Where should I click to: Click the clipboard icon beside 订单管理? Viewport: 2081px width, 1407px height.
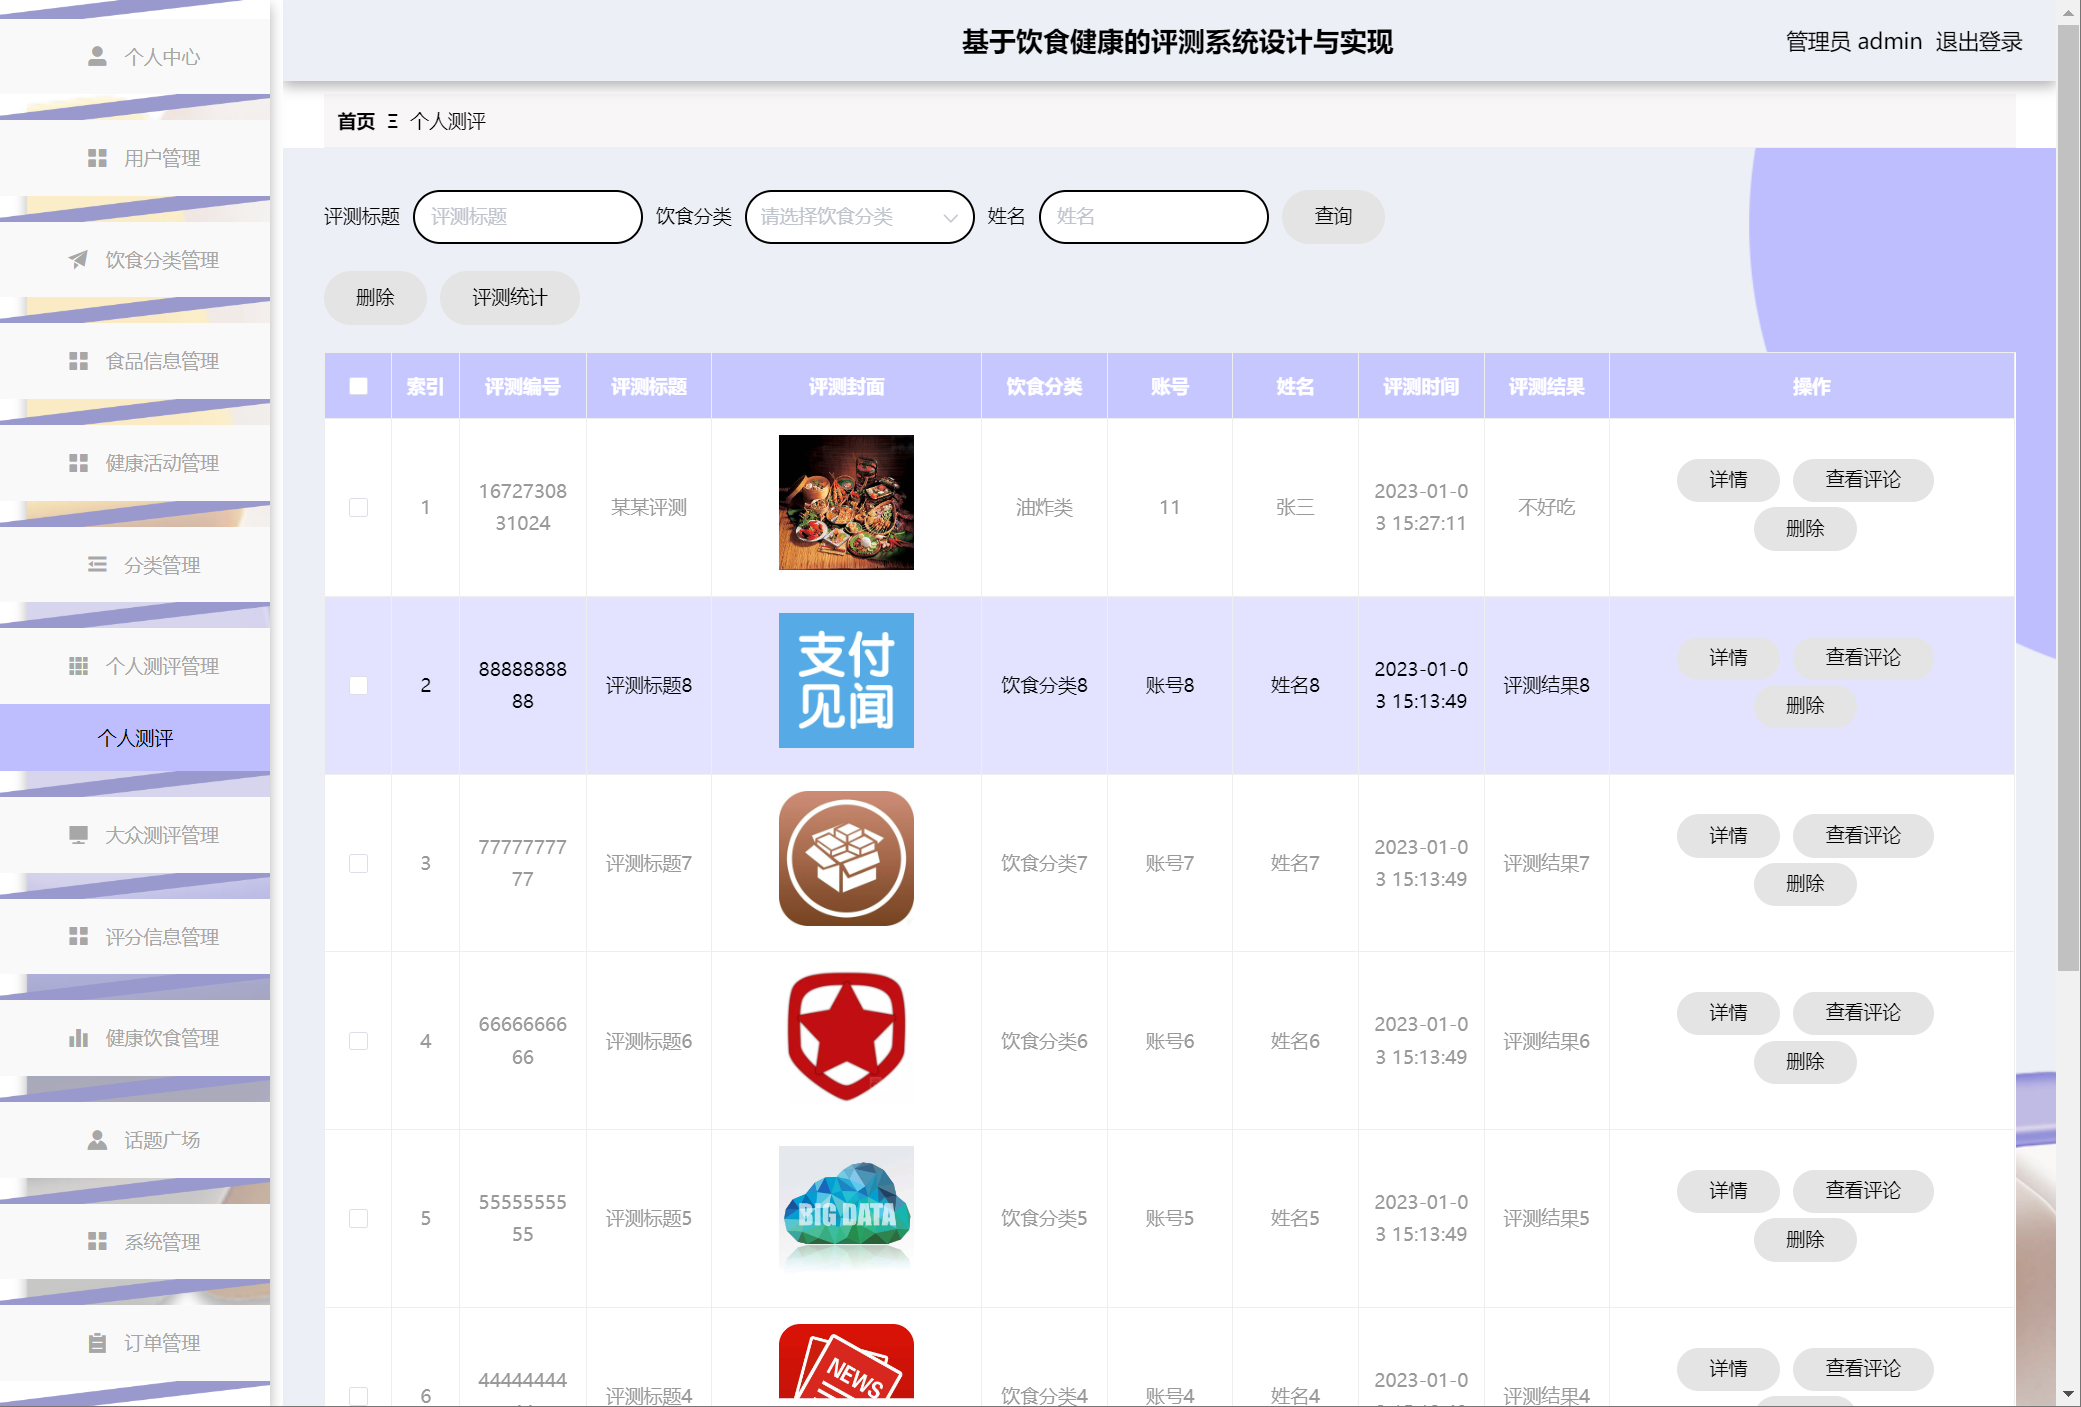coord(97,1343)
